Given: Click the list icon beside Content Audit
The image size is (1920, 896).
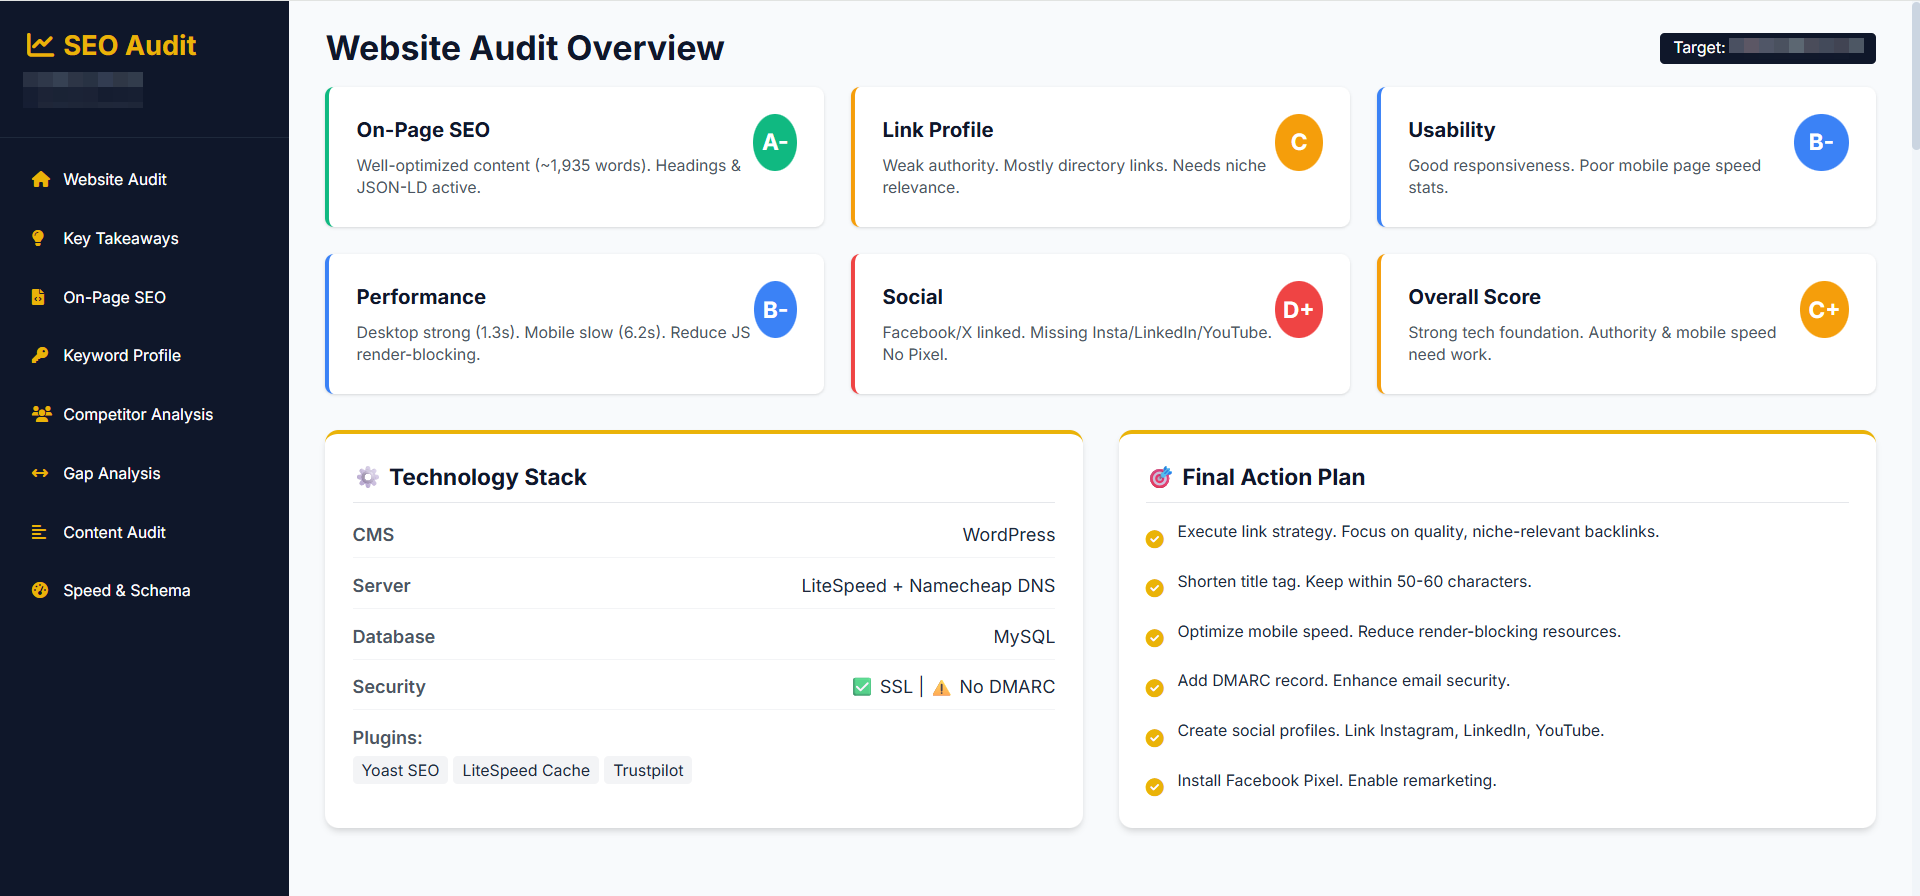Looking at the screenshot, I should pos(39,532).
